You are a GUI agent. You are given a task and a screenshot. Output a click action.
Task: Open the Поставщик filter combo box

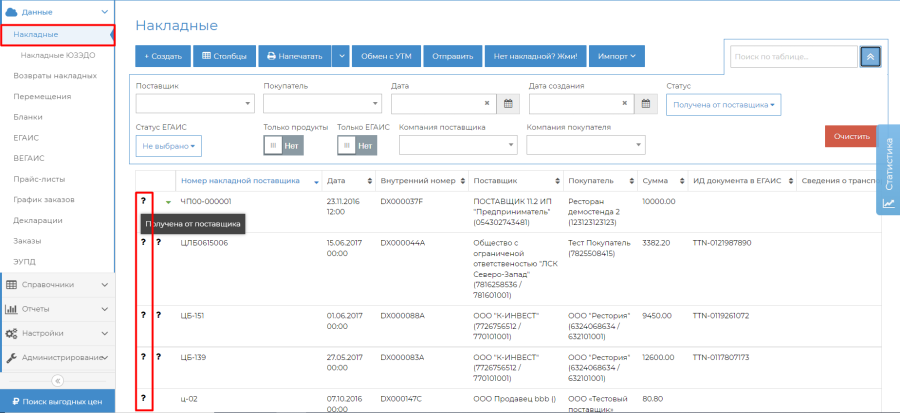click(x=195, y=103)
